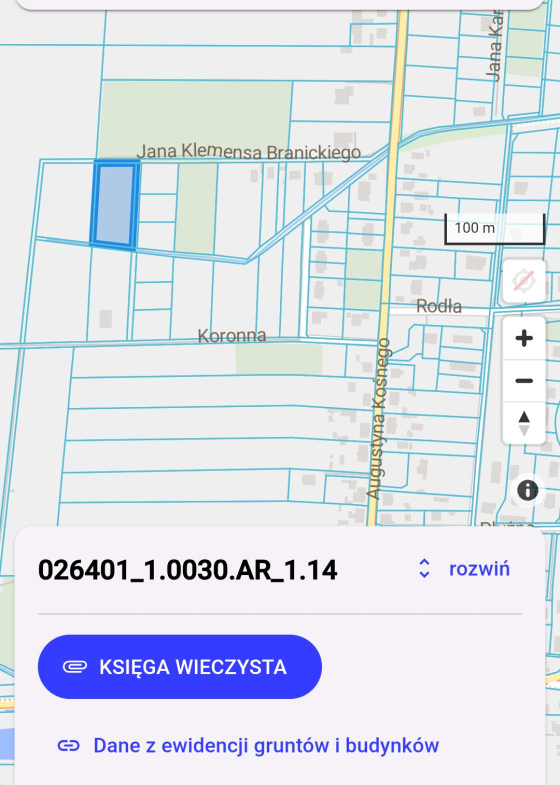Viewport: 560px width, 785px height.
Task: Click the up-down chevrons beside rozwiń
Action: (424, 569)
